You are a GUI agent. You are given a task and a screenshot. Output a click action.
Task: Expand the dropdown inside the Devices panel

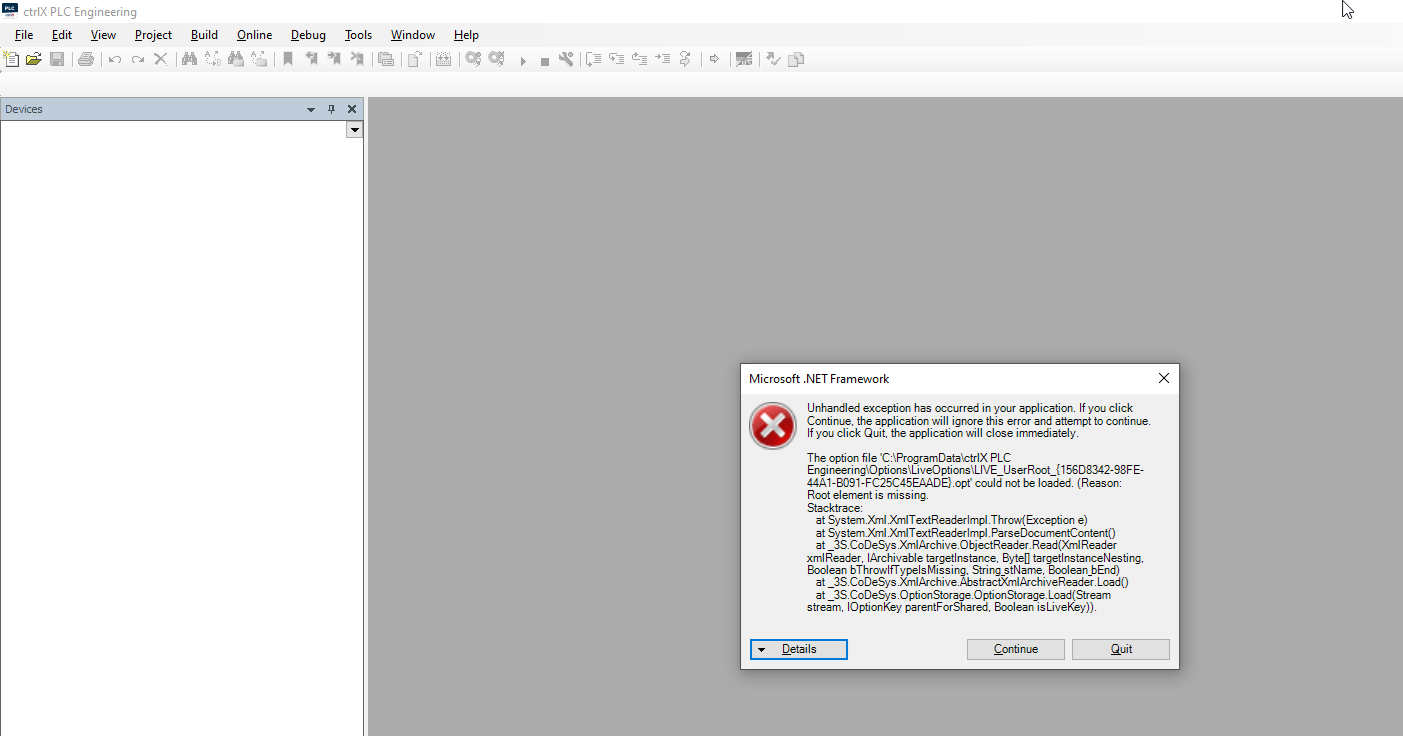[x=354, y=130]
